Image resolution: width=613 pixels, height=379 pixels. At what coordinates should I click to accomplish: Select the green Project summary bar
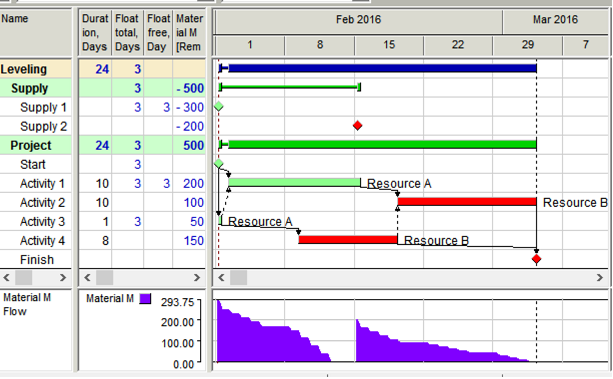378,145
